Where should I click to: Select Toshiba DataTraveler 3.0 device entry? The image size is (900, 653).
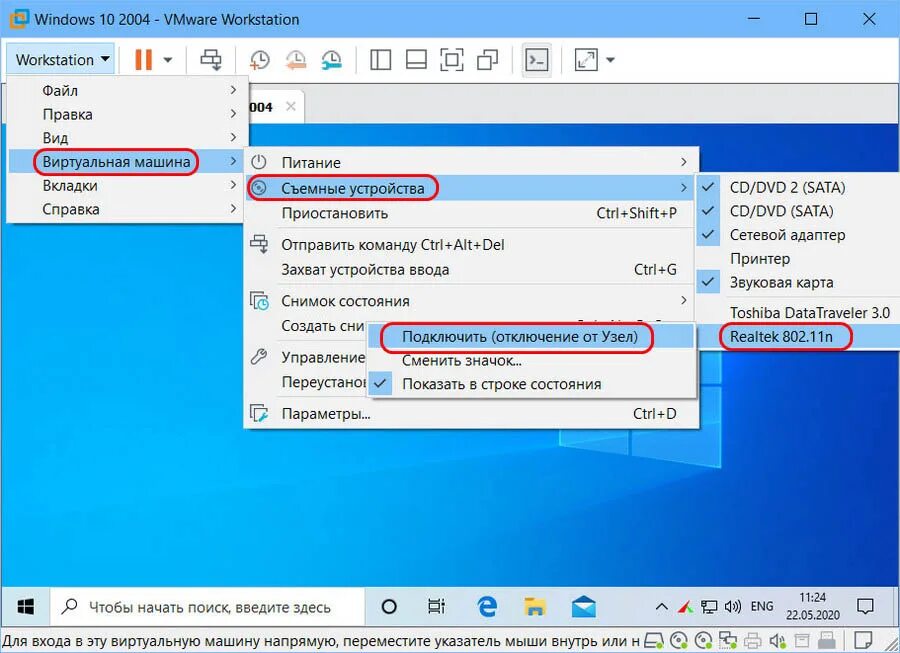[x=798, y=313]
